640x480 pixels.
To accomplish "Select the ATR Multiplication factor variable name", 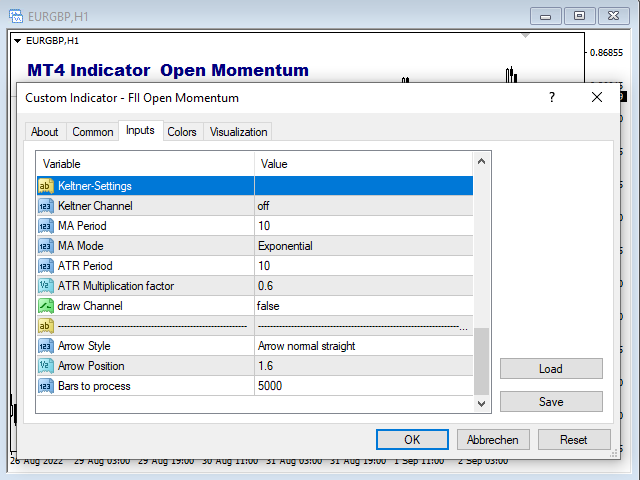I will click(116, 286).
